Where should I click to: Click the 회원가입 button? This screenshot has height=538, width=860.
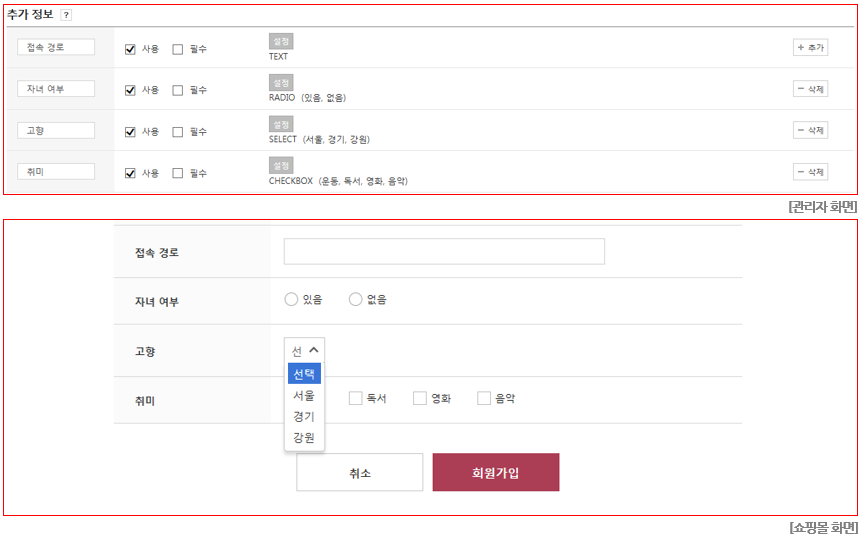pyautogui.click(x=496, y=472)
